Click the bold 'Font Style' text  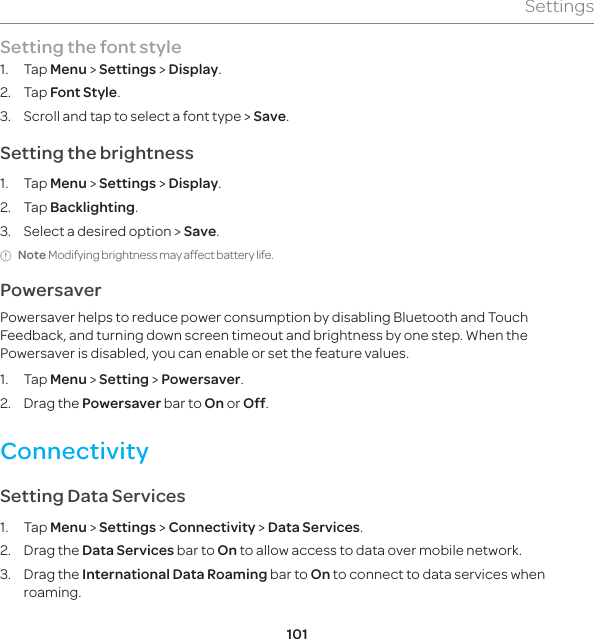(x=84, y=93)
